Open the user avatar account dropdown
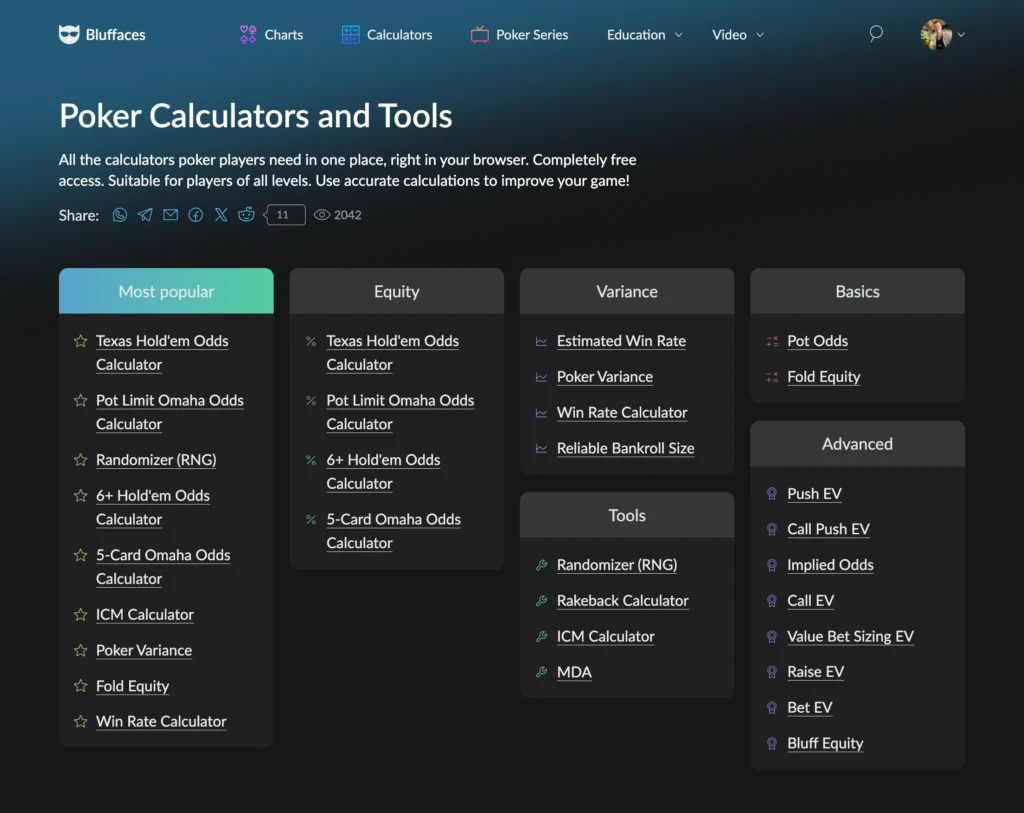Image resolution: width=1024 pixels, height=813 pixels. coord(943,35)
